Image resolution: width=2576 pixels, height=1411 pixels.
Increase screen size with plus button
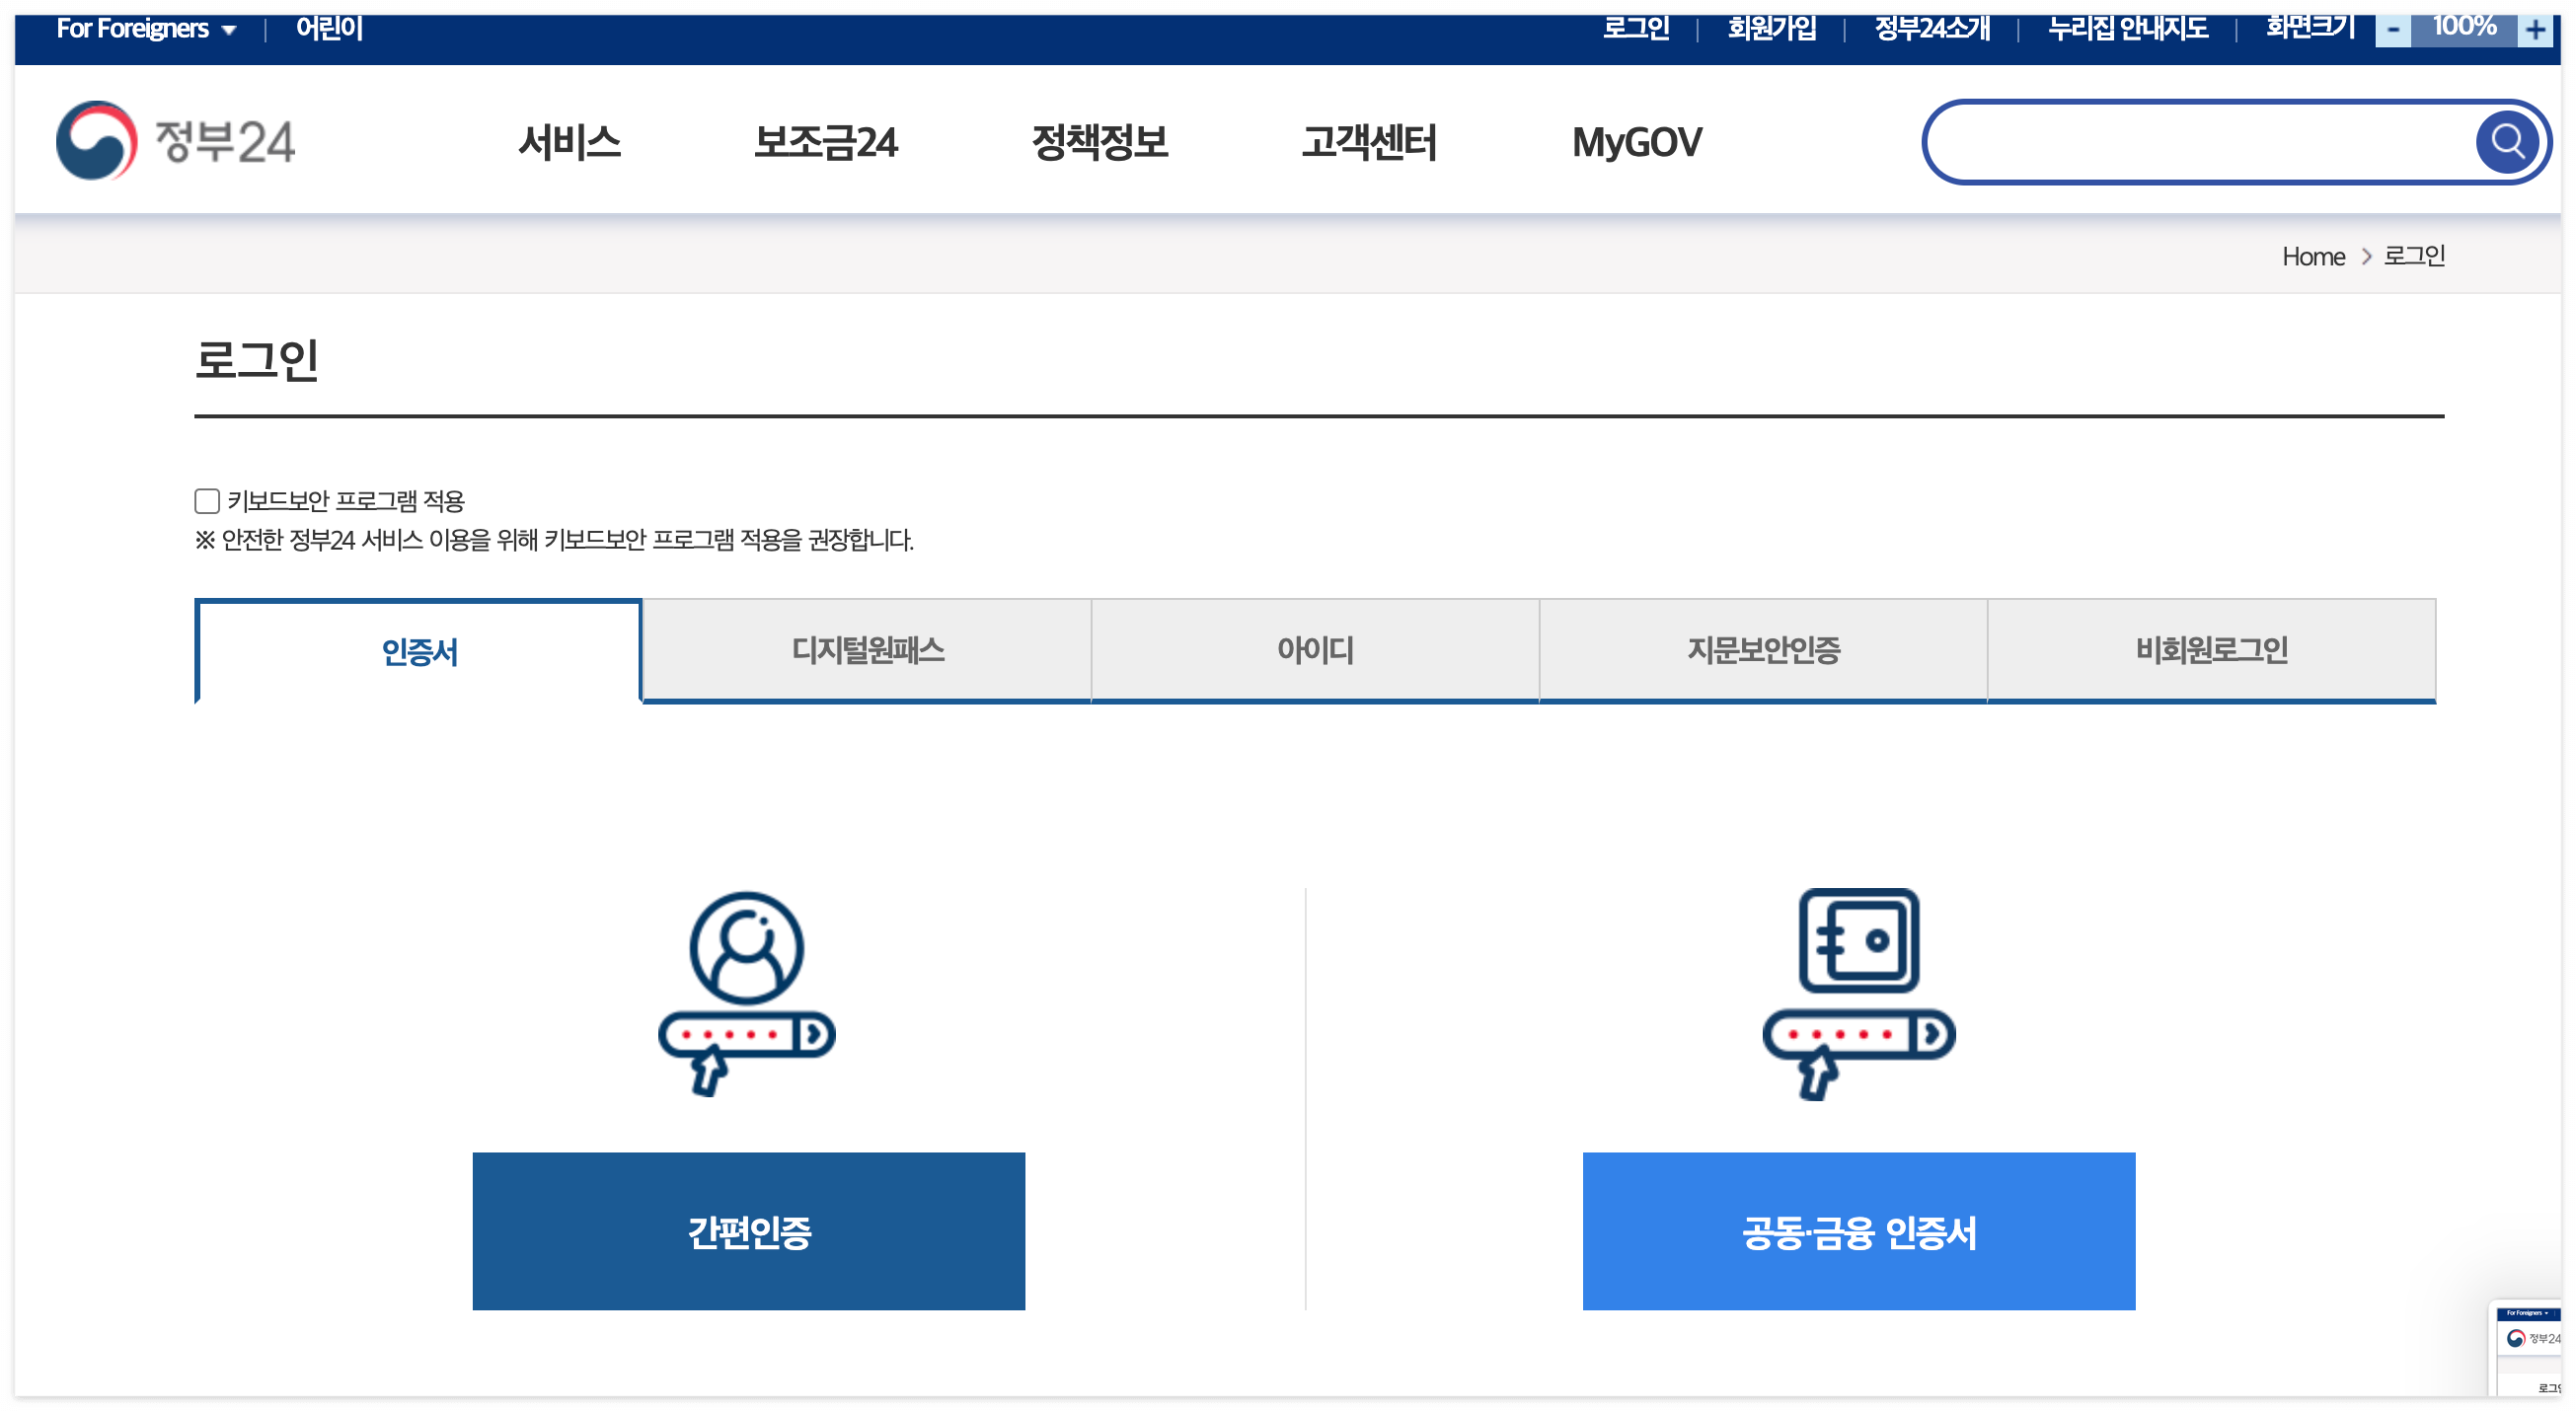[x=2535, y=29]
